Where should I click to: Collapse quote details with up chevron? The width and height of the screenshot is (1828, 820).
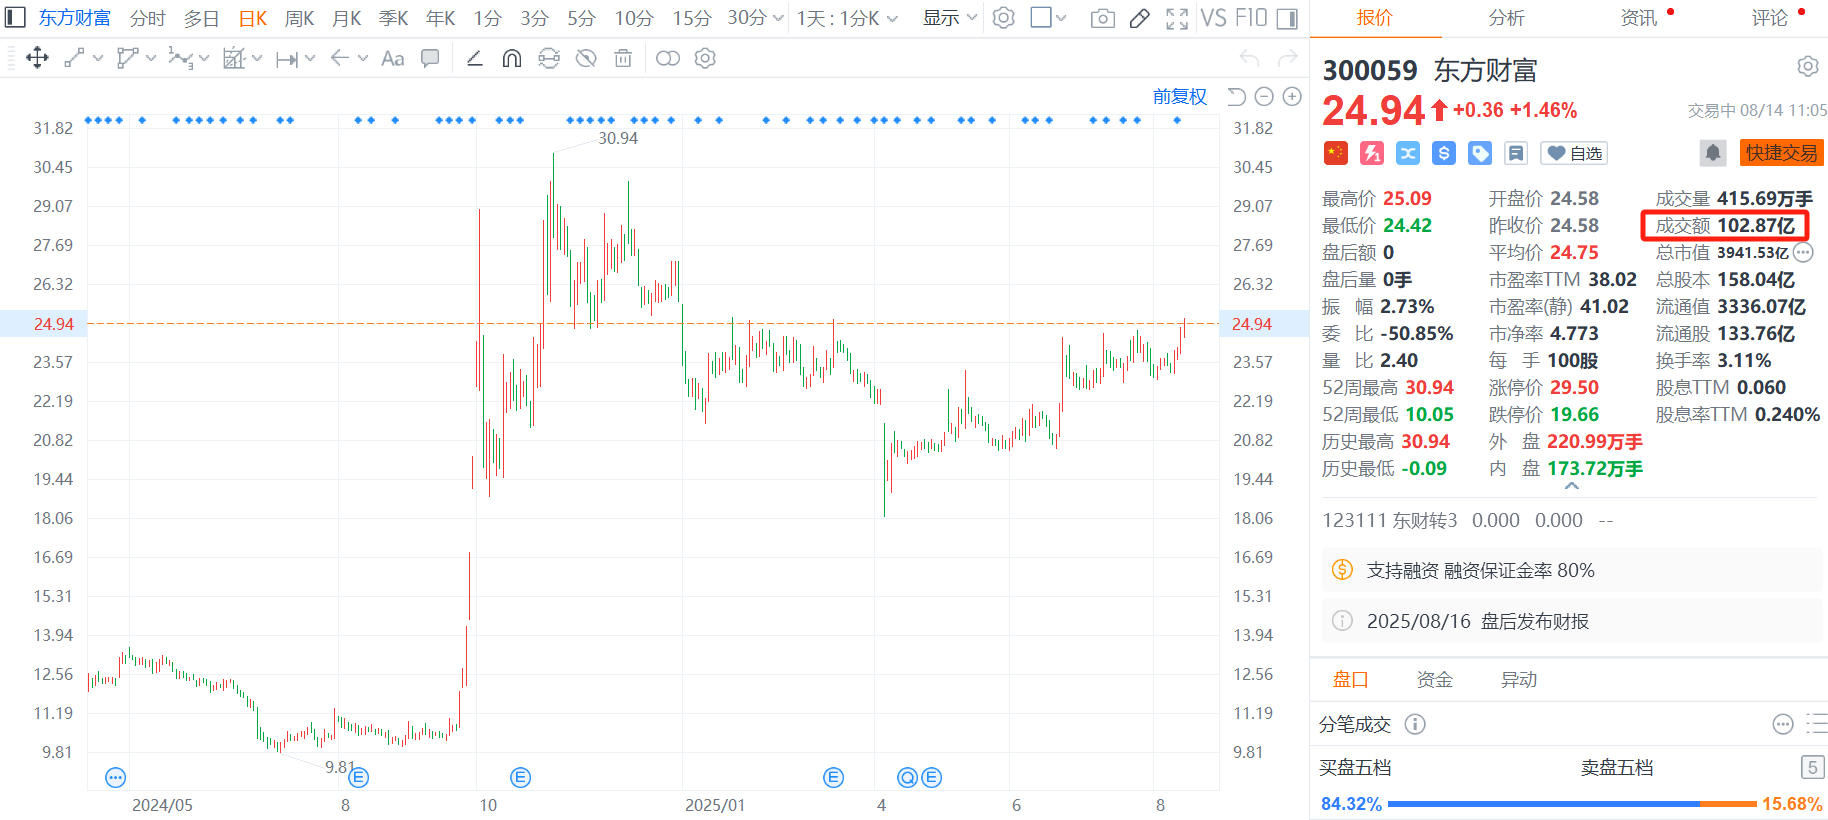(x=1572, y=486)
